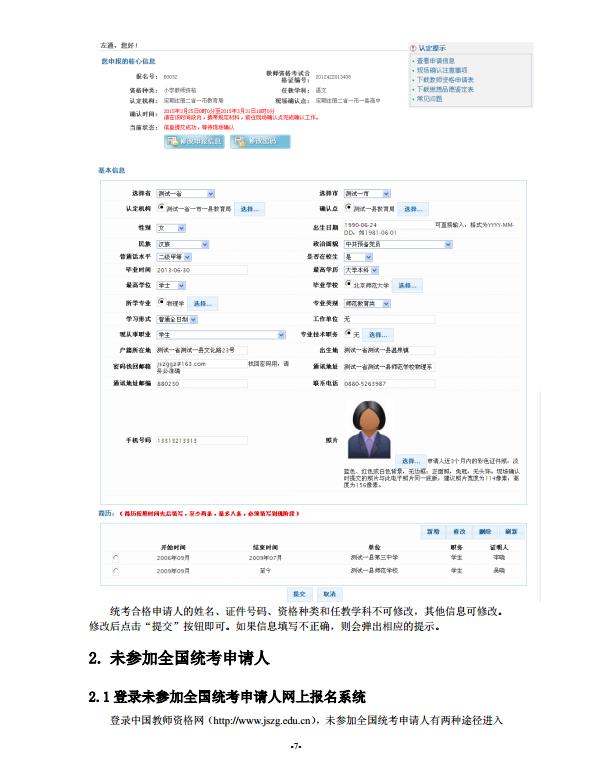This screenshot has height=762, width=593.
Task: Open the 查看申请信息 link
Action: [436, 61]
